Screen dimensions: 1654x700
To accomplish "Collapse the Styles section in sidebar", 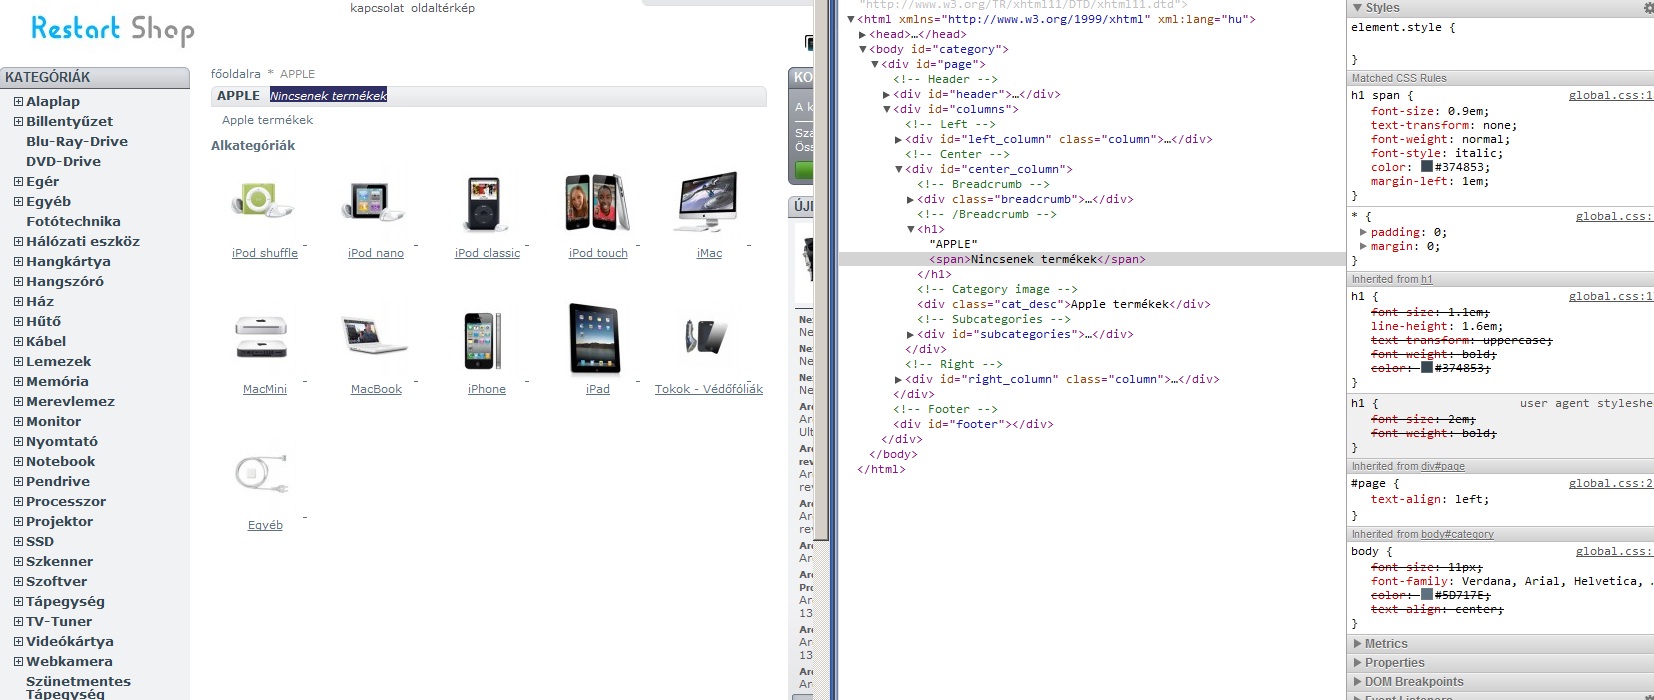I will [1357, 8].
